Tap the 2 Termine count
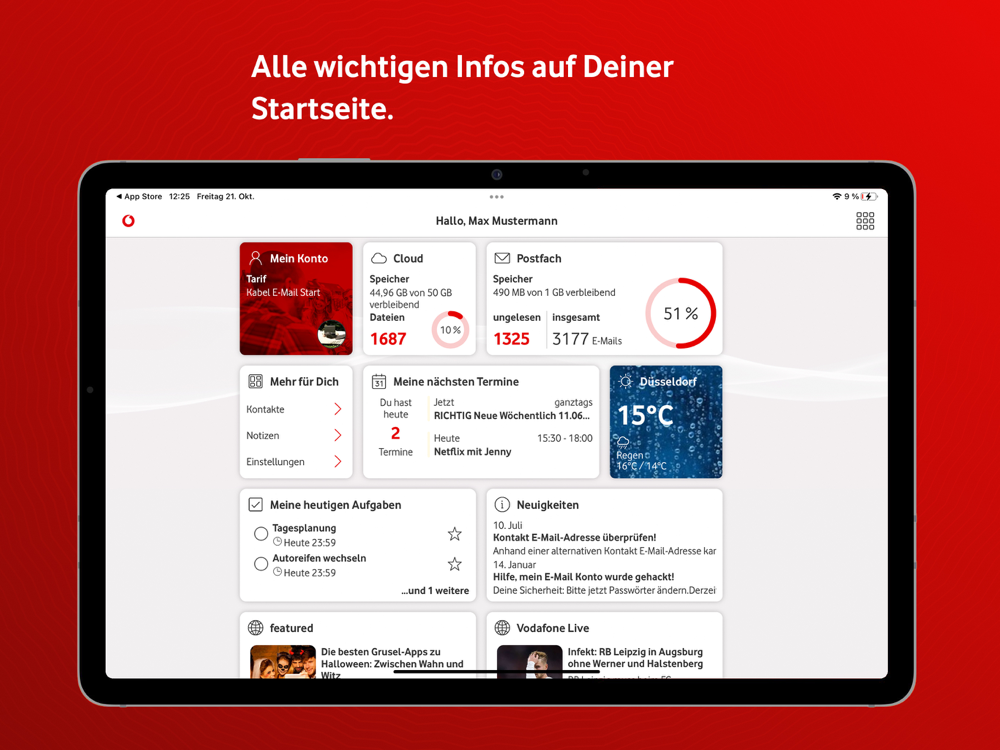The width and height of the screenshot is (1000, 750). click(395, 433)
